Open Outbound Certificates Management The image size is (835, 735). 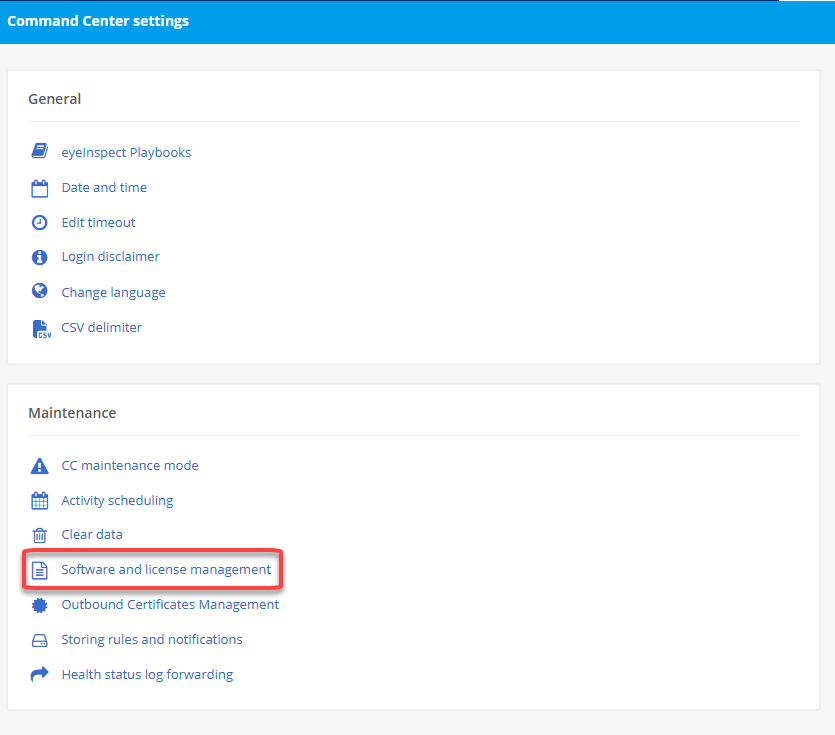tap(170, 605)
